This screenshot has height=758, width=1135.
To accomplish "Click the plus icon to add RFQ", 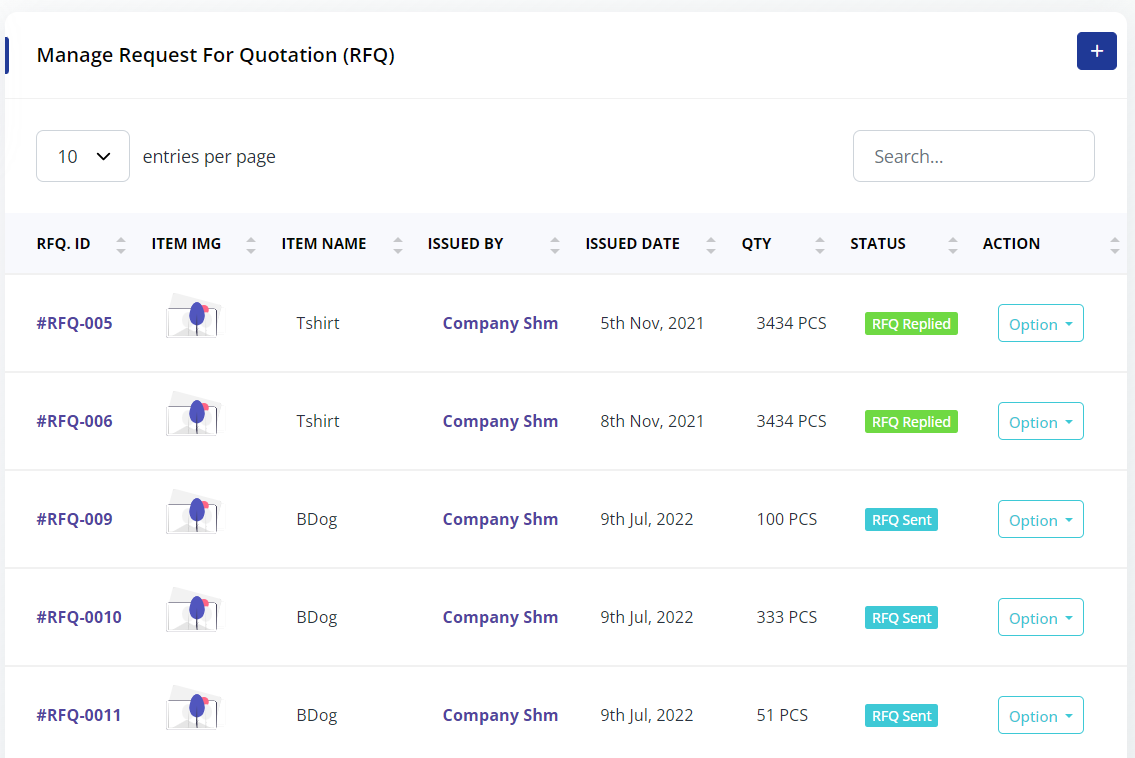I will click(1096, 51).
